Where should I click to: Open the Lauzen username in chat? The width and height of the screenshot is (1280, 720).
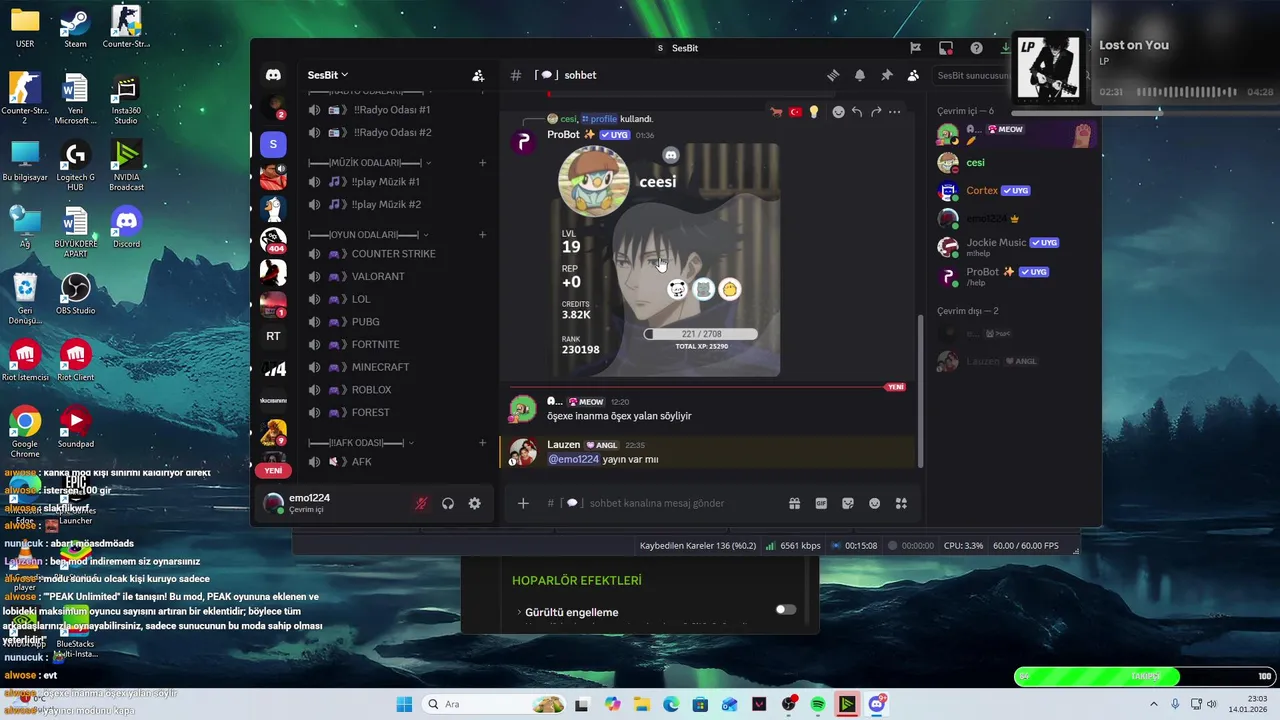pos(563,445)
